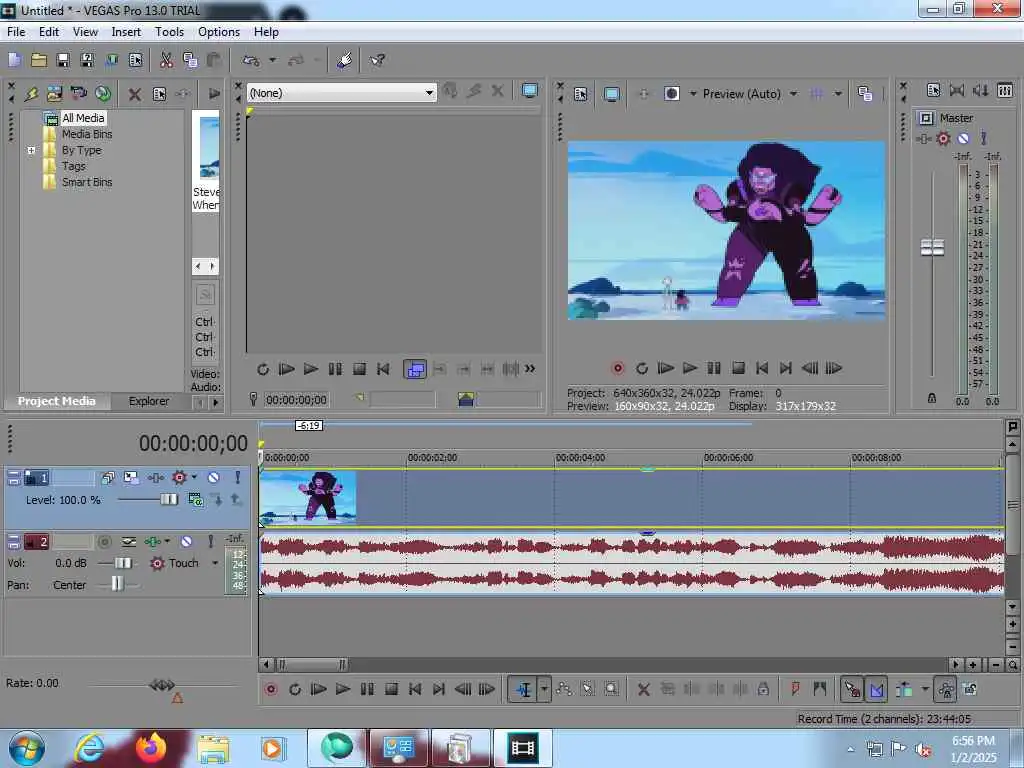Play the timeline from transport bar
This screenshot has height=768, width=1024.
tap(342, 689)
